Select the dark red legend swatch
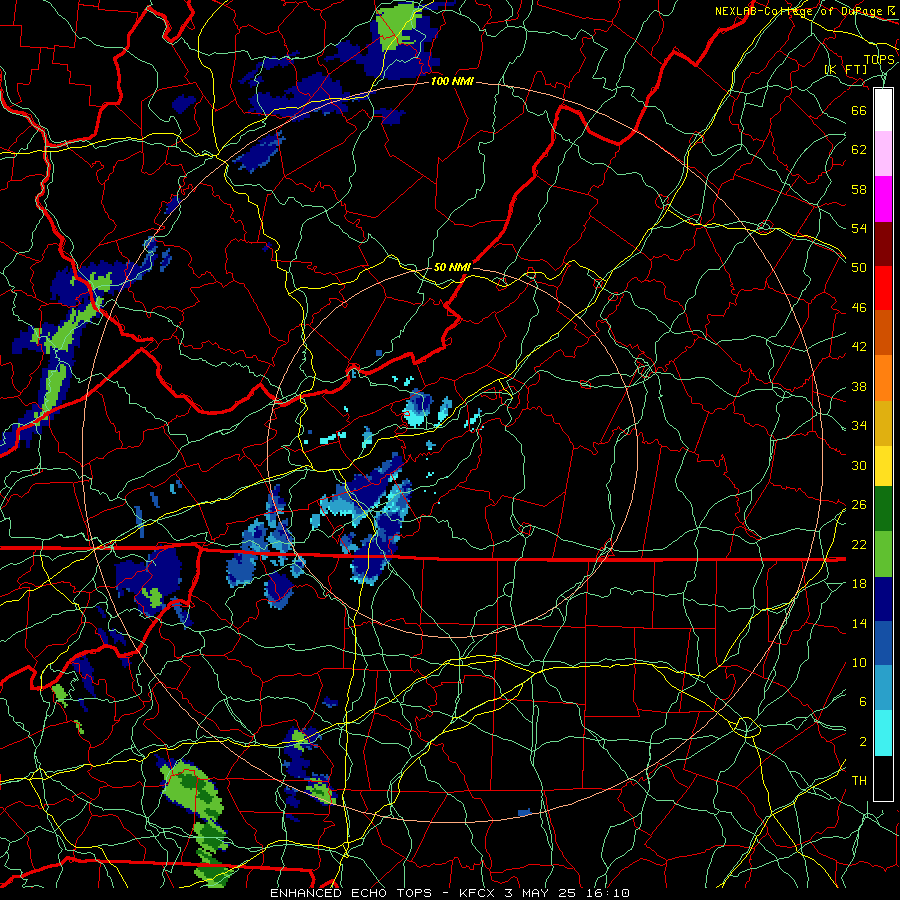This screenshot has height=900, width=900. pyautogui.click(x=883, y=244)
